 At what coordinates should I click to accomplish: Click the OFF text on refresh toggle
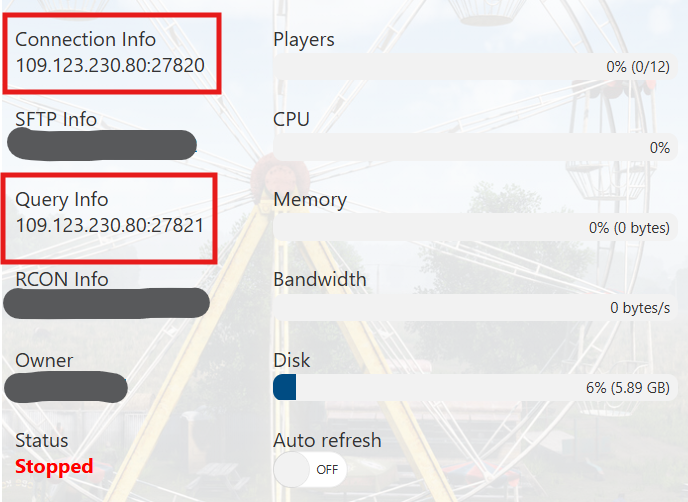[x=327, y=470]
